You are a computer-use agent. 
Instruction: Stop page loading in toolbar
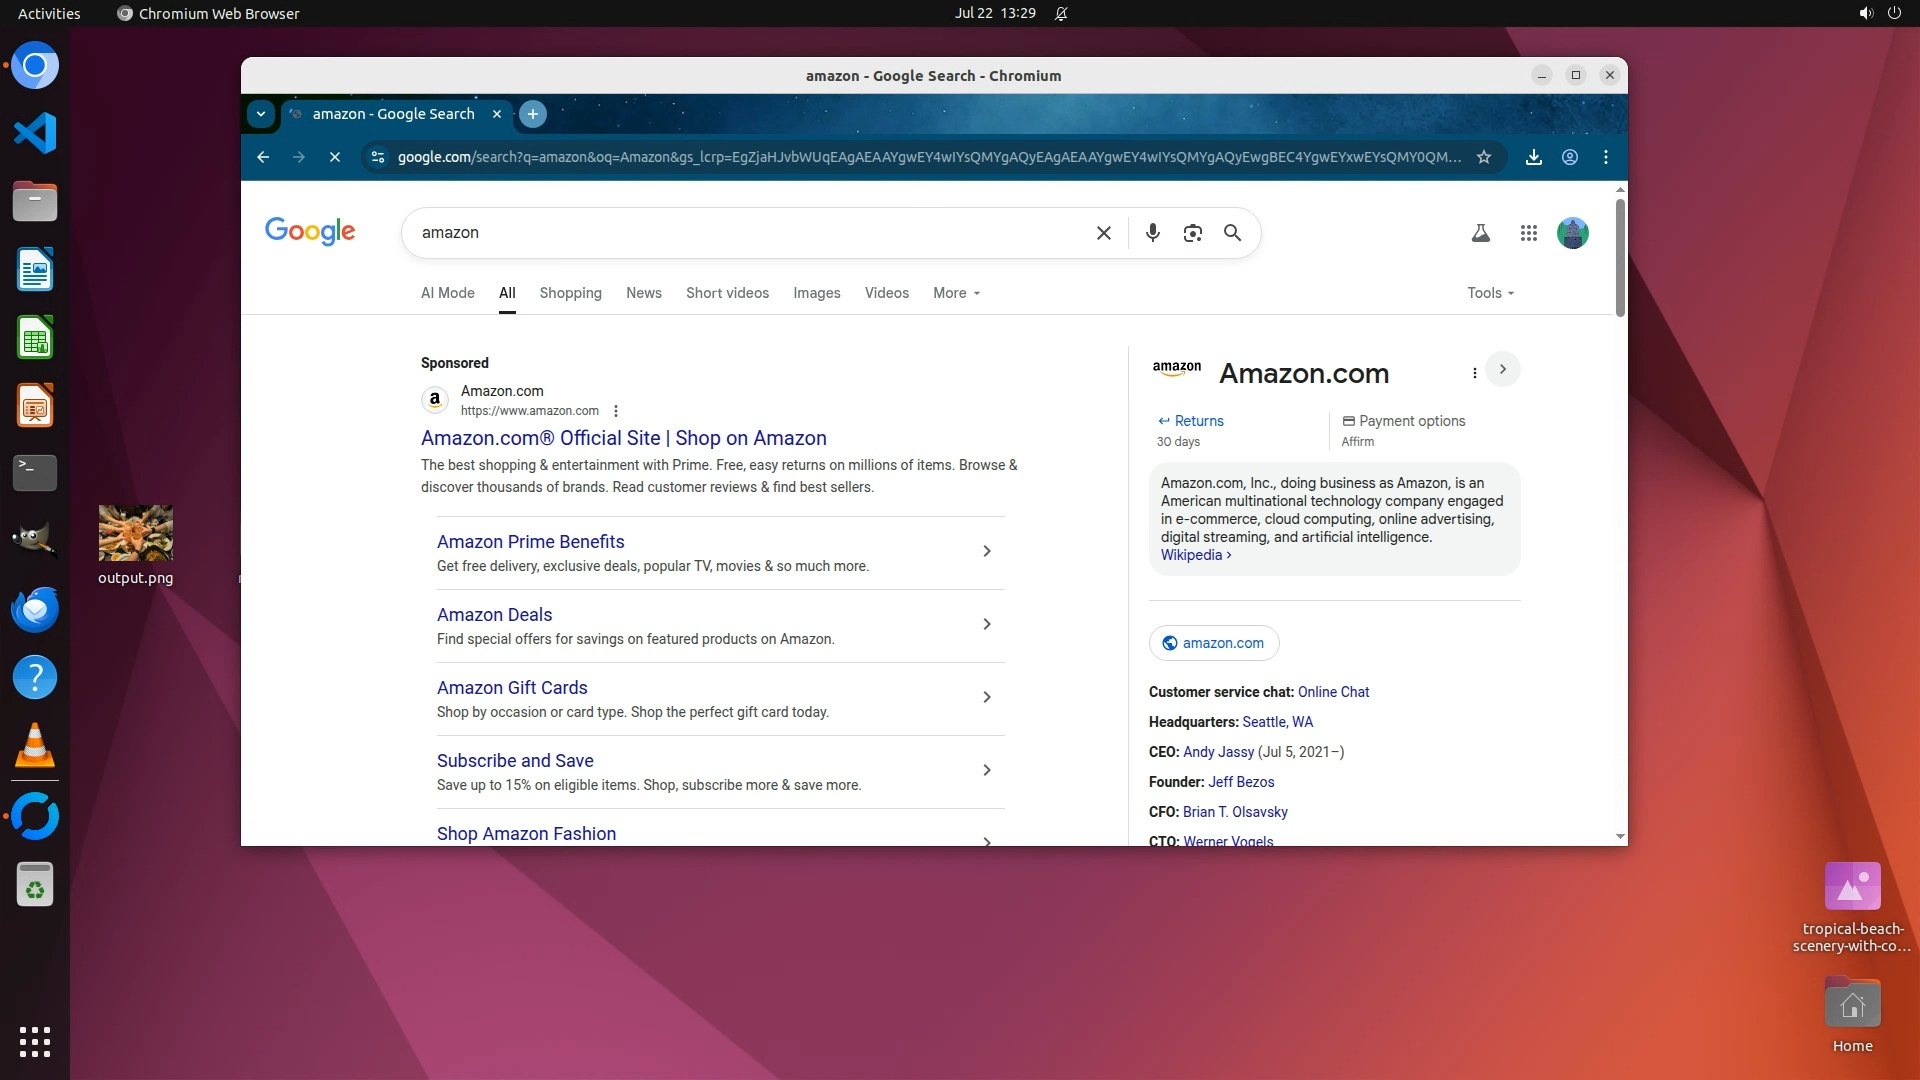tap(335, 157)
